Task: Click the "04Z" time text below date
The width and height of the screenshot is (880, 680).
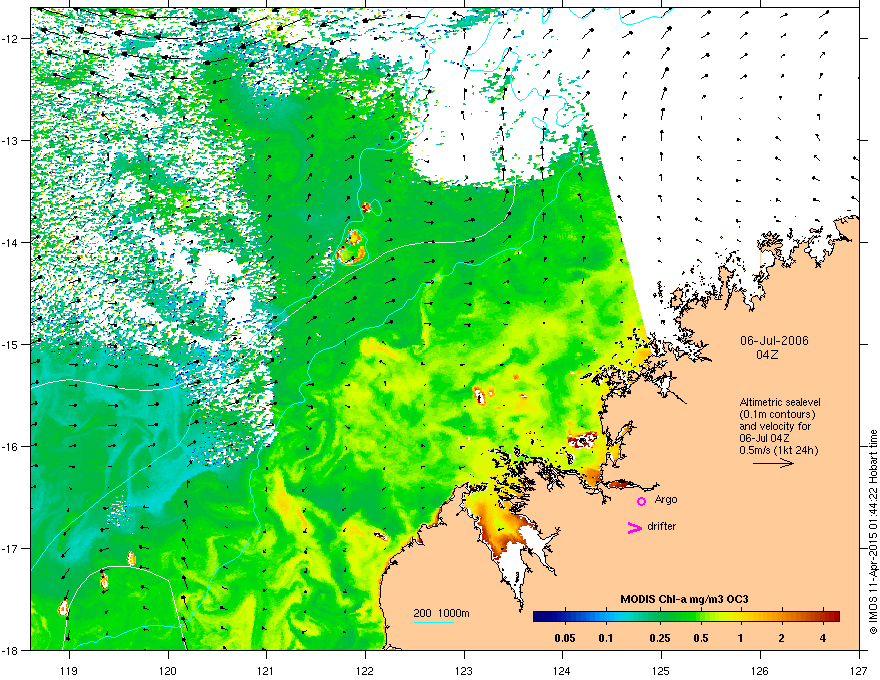Action: (x=767, y=355)
